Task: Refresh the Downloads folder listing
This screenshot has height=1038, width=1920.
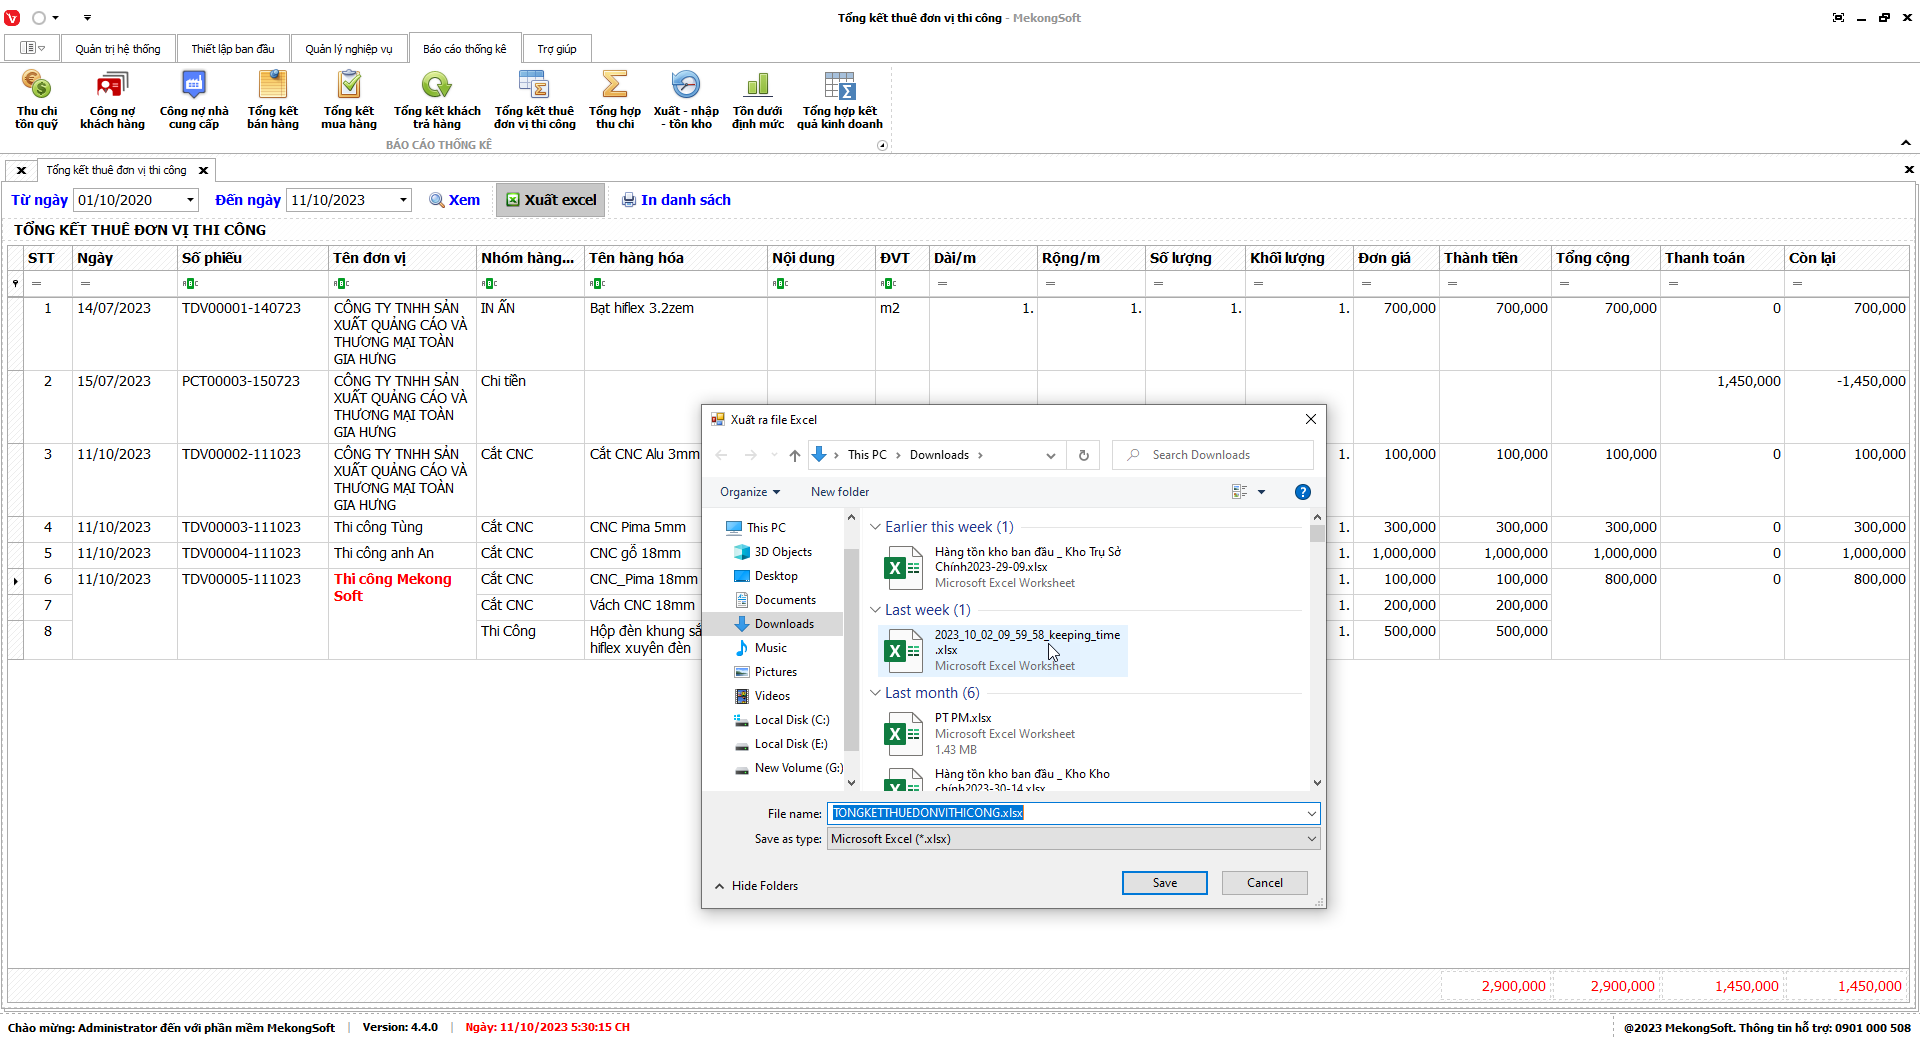Action: point(1083,455)
